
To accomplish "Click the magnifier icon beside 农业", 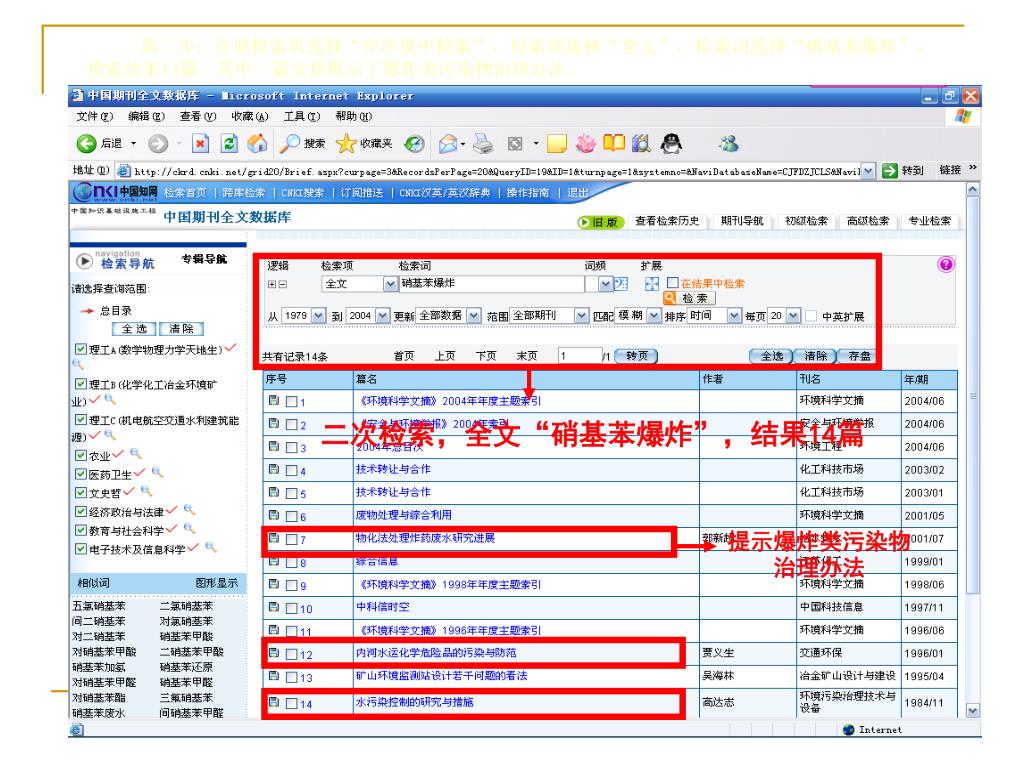I will click(x=136, y=453).
